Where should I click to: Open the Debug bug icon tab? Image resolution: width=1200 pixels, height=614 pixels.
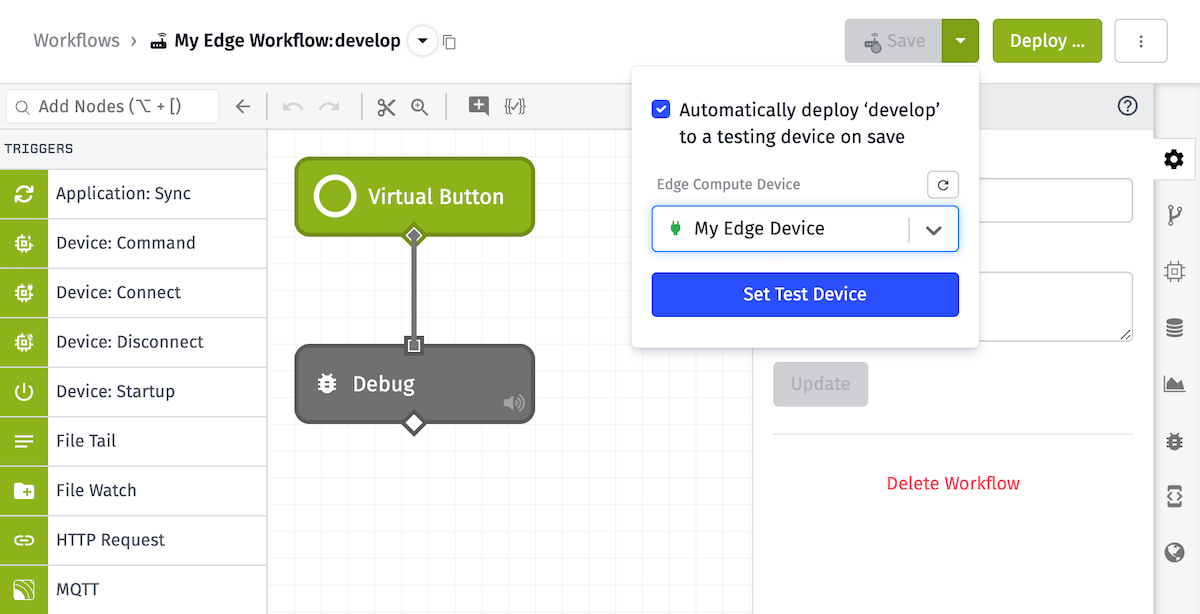pos(1174,440)
